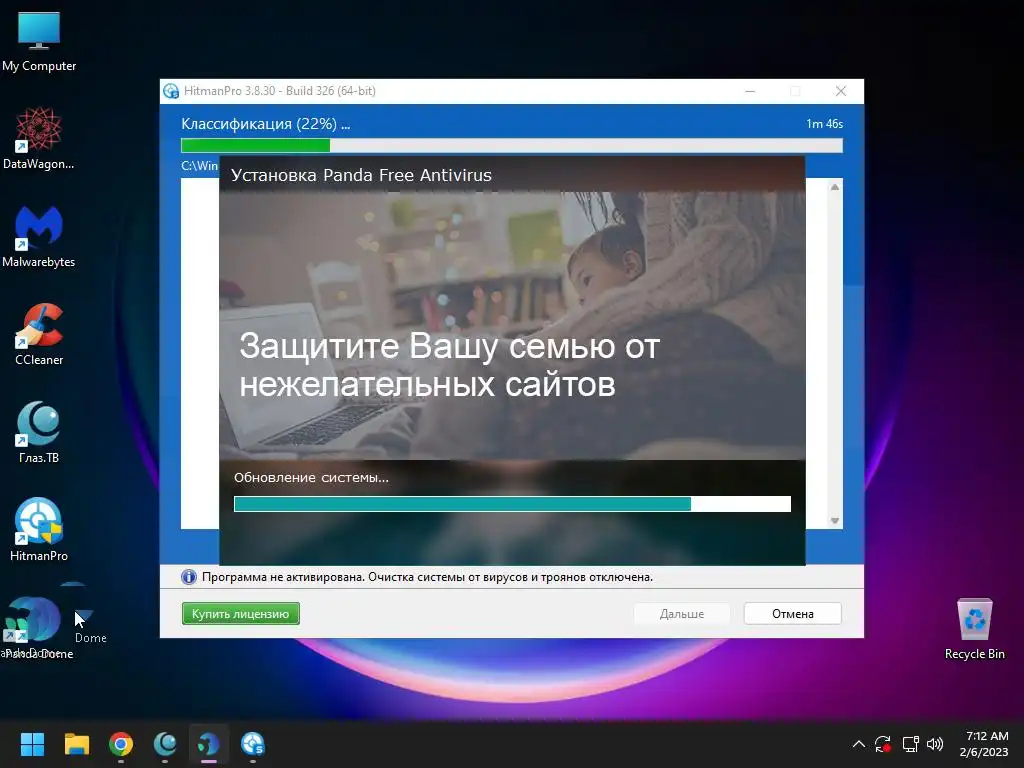Click the Установка Panda Free Antivirus title
Viewport: 1024px width, 768px height.
click(x=361, y=175)
